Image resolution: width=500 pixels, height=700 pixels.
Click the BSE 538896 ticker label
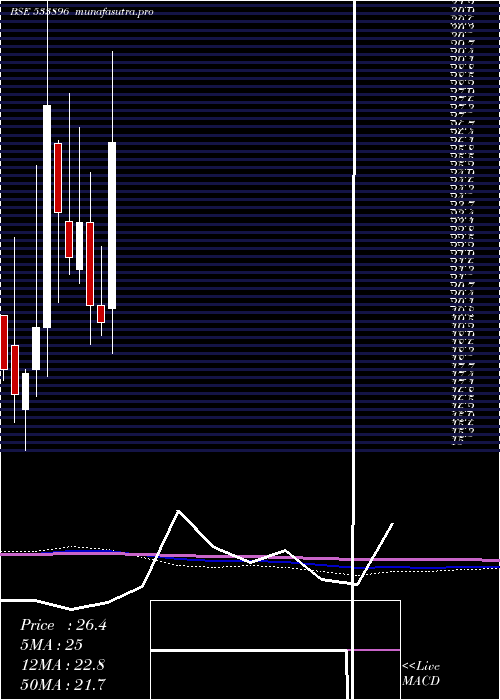click(39, 12)
